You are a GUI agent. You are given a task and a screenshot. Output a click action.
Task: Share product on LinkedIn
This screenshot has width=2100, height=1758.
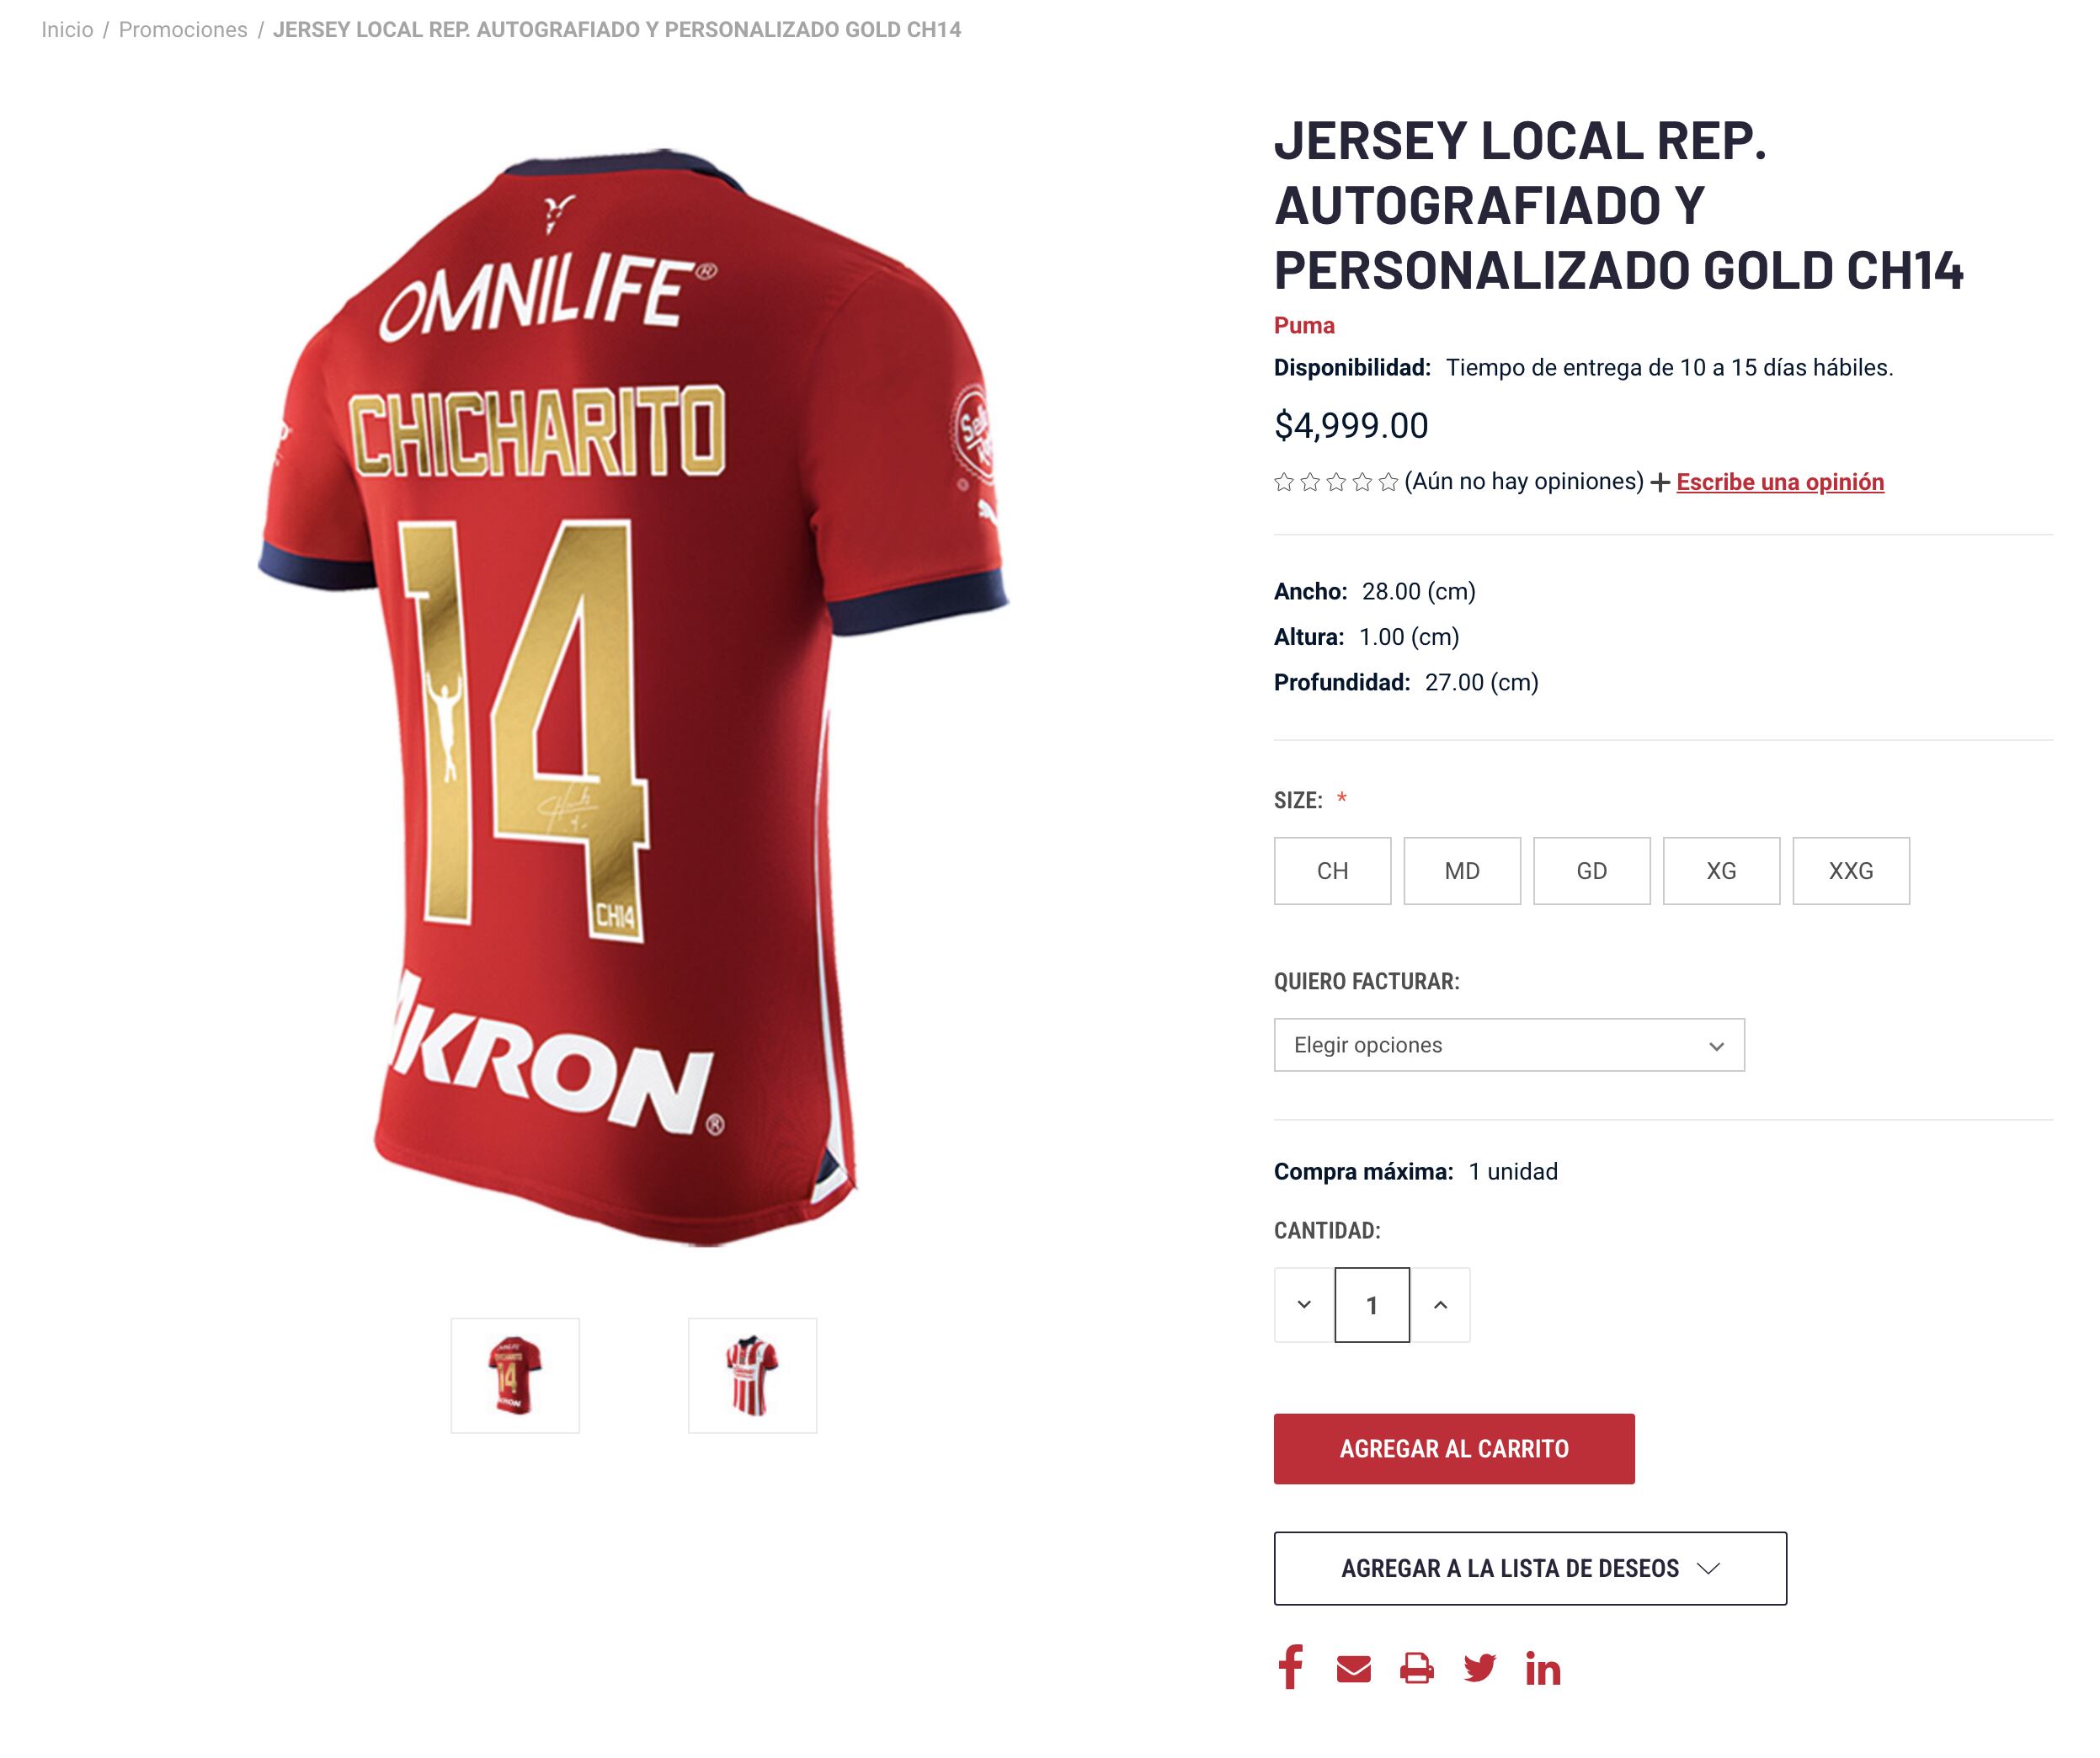(1542, 1669)
